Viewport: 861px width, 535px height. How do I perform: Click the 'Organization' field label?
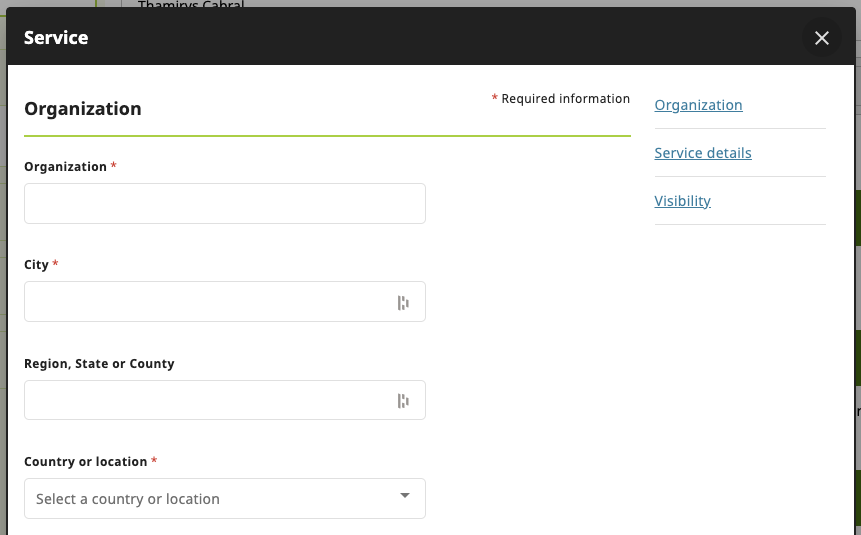tap(65, 167)
